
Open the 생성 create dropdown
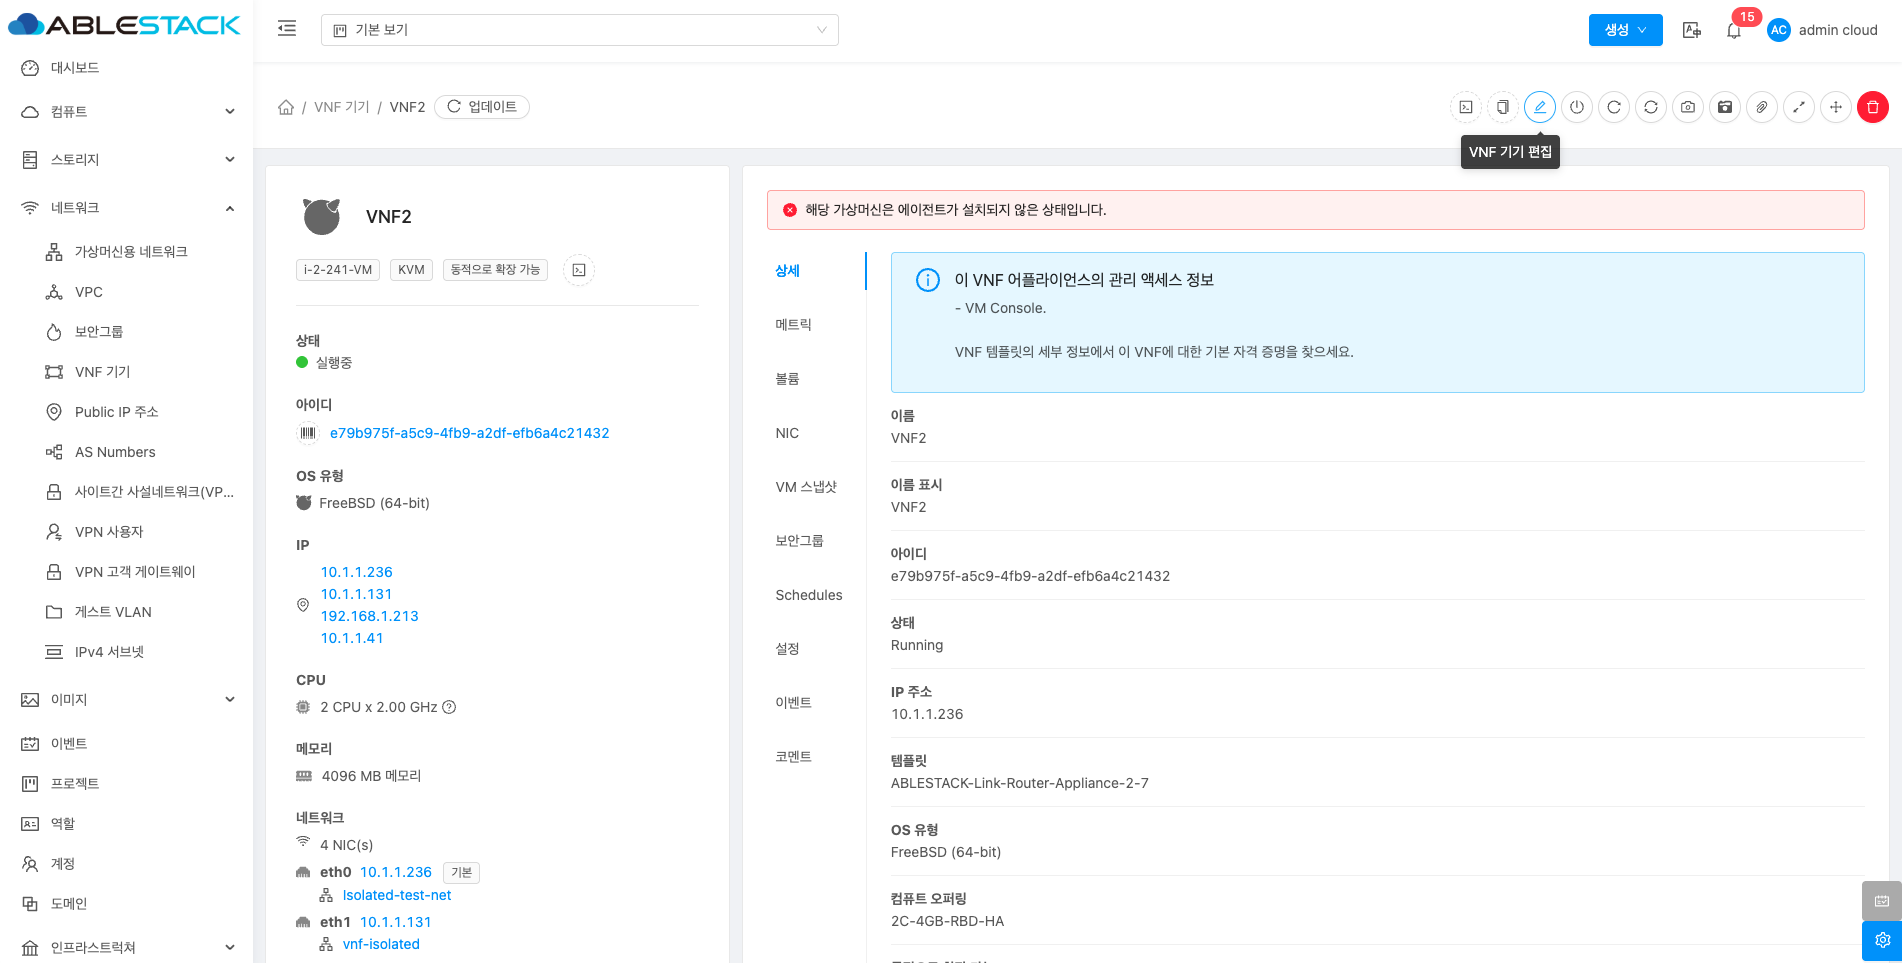(1624, 30)
